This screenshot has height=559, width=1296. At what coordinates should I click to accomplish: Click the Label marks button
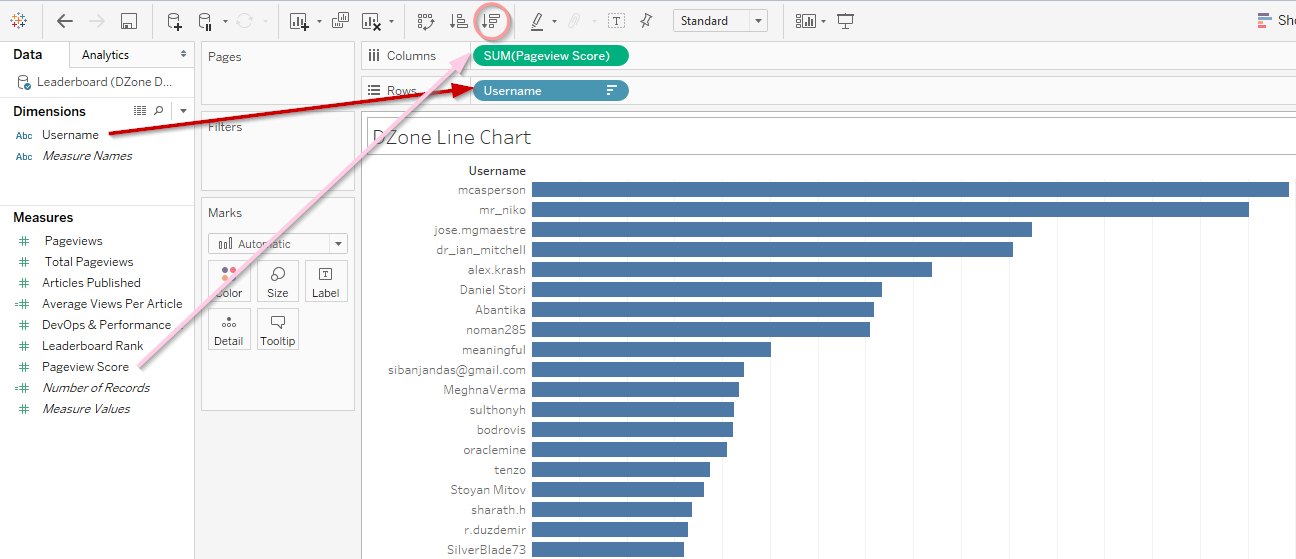point(325,282)
